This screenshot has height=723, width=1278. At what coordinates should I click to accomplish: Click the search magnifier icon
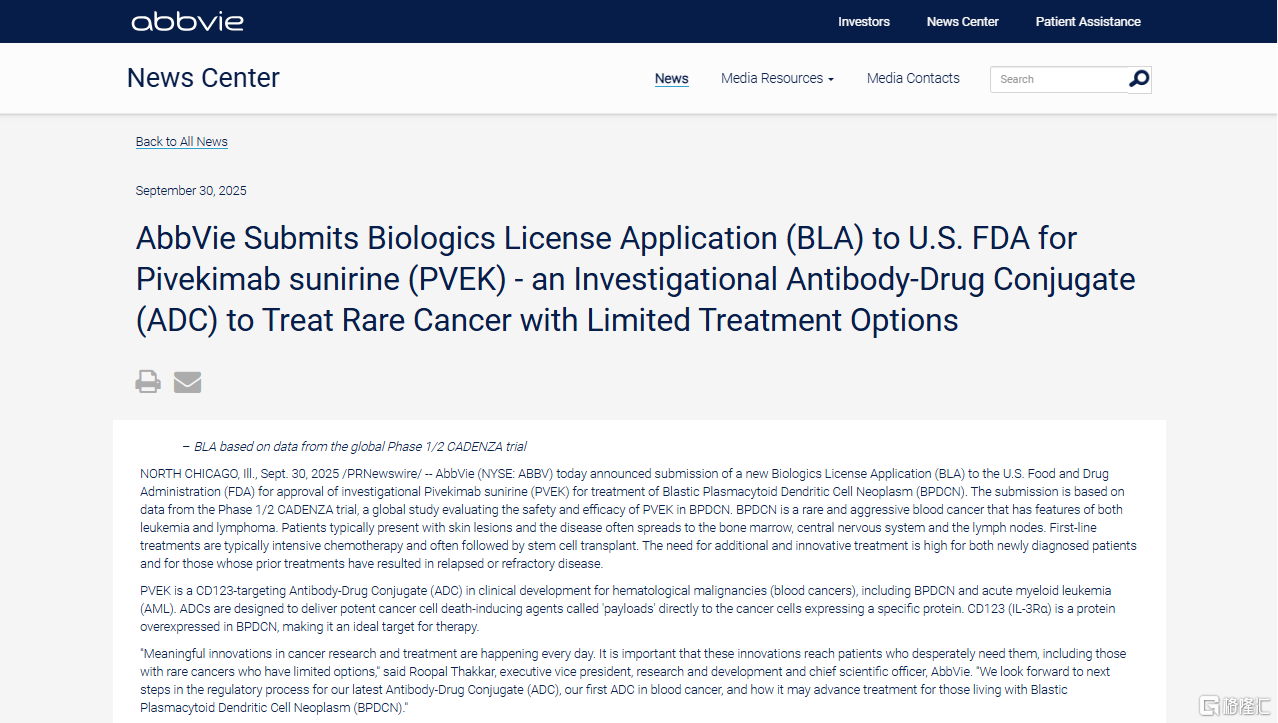(1139, 79)
